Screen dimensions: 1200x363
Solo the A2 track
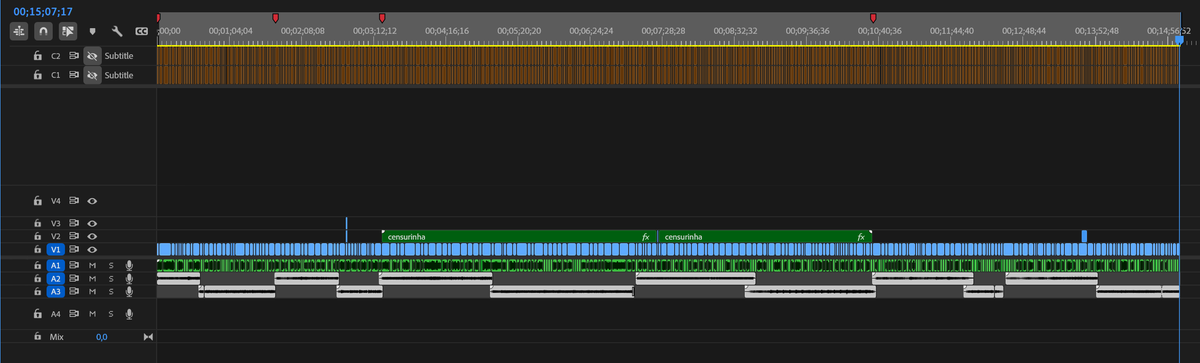pos(111,278)
